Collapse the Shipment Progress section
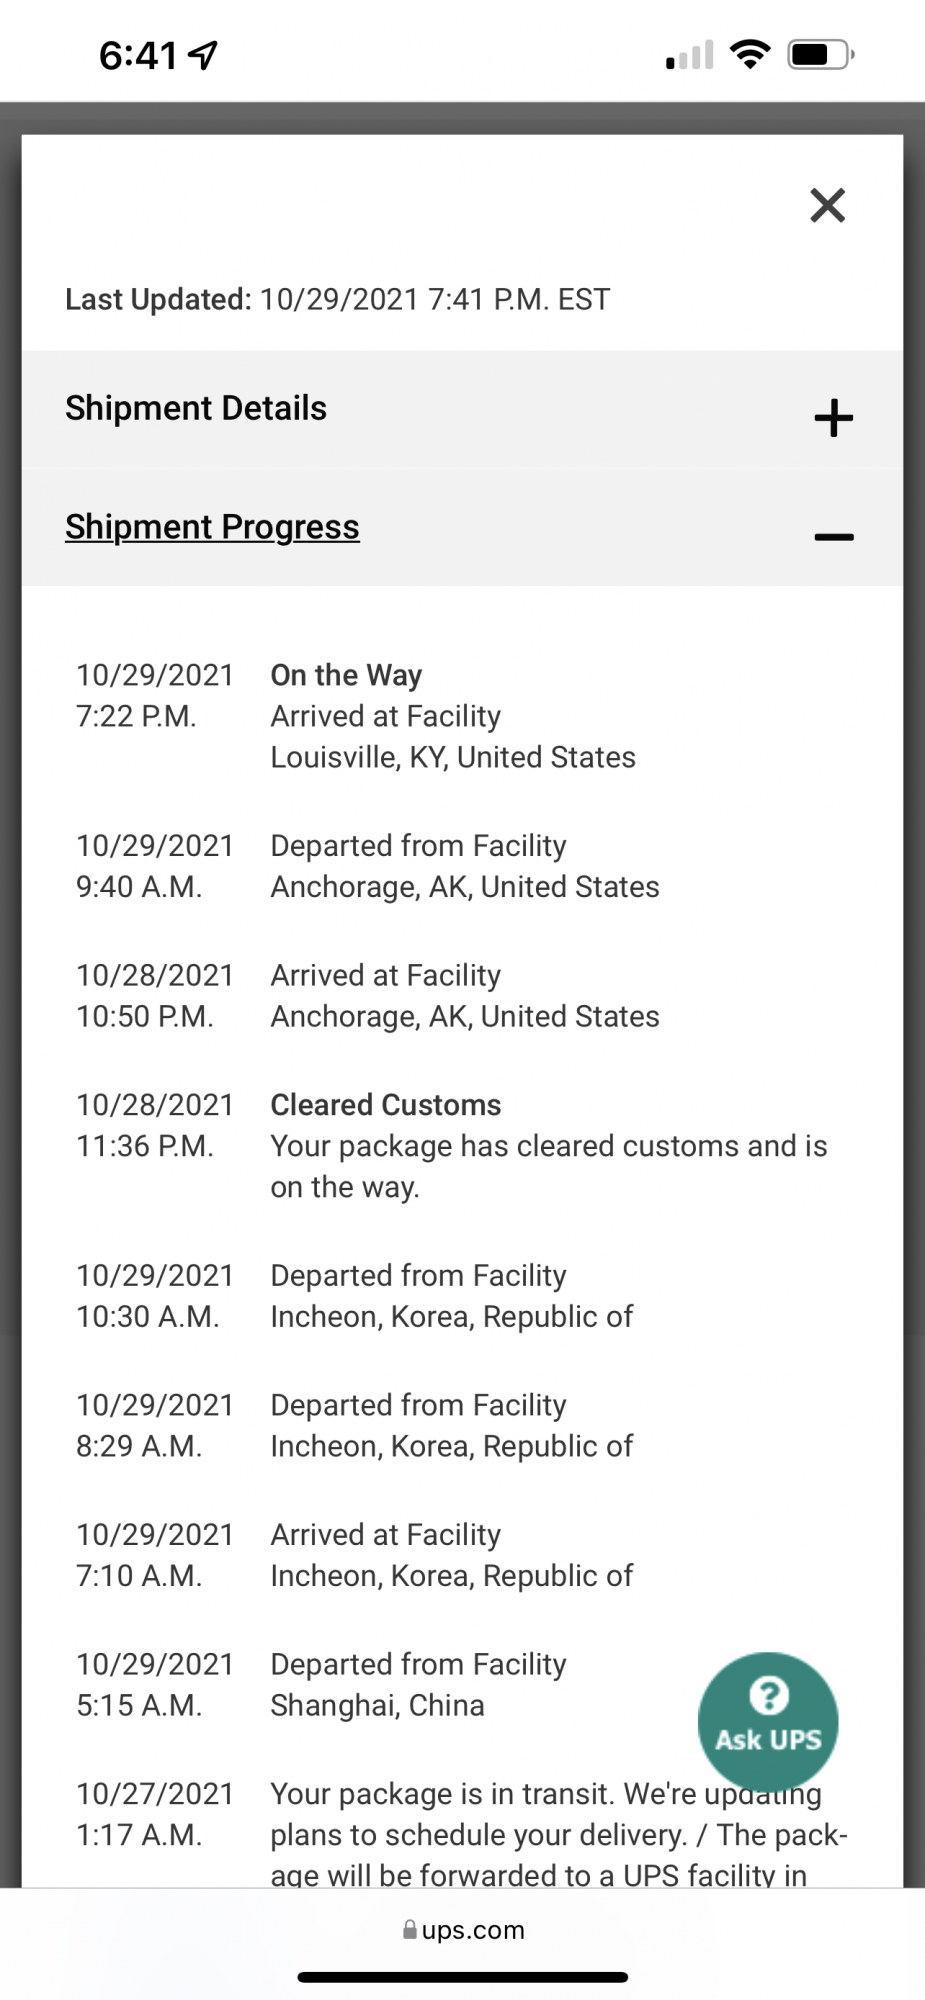 coord(833,537)
